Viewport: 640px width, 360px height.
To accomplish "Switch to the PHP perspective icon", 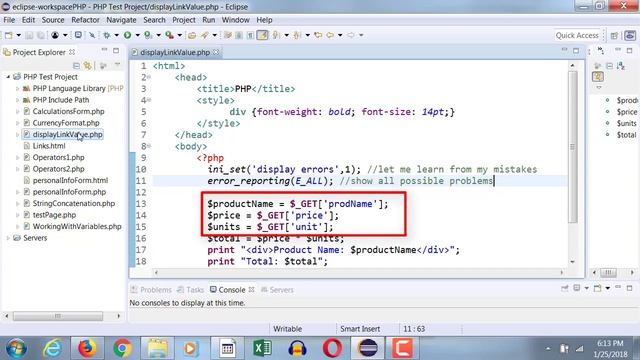I will [630, 36].
